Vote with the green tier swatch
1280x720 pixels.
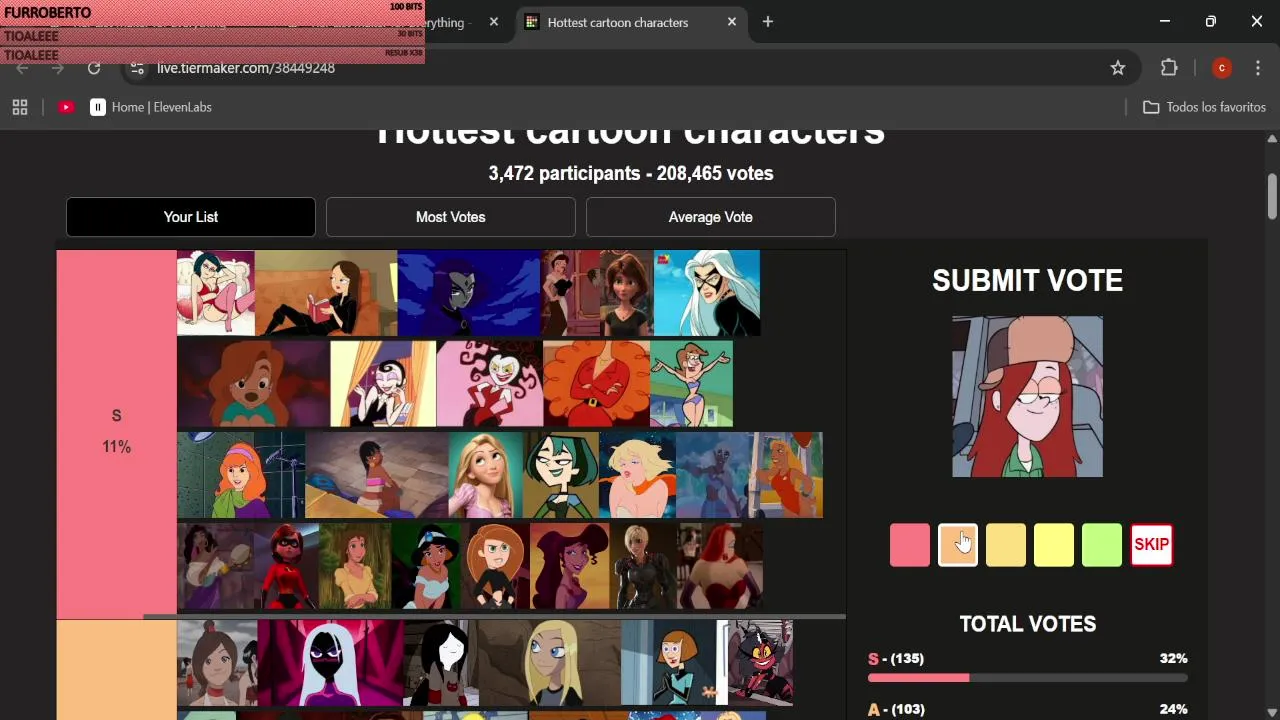(1102, 545)
